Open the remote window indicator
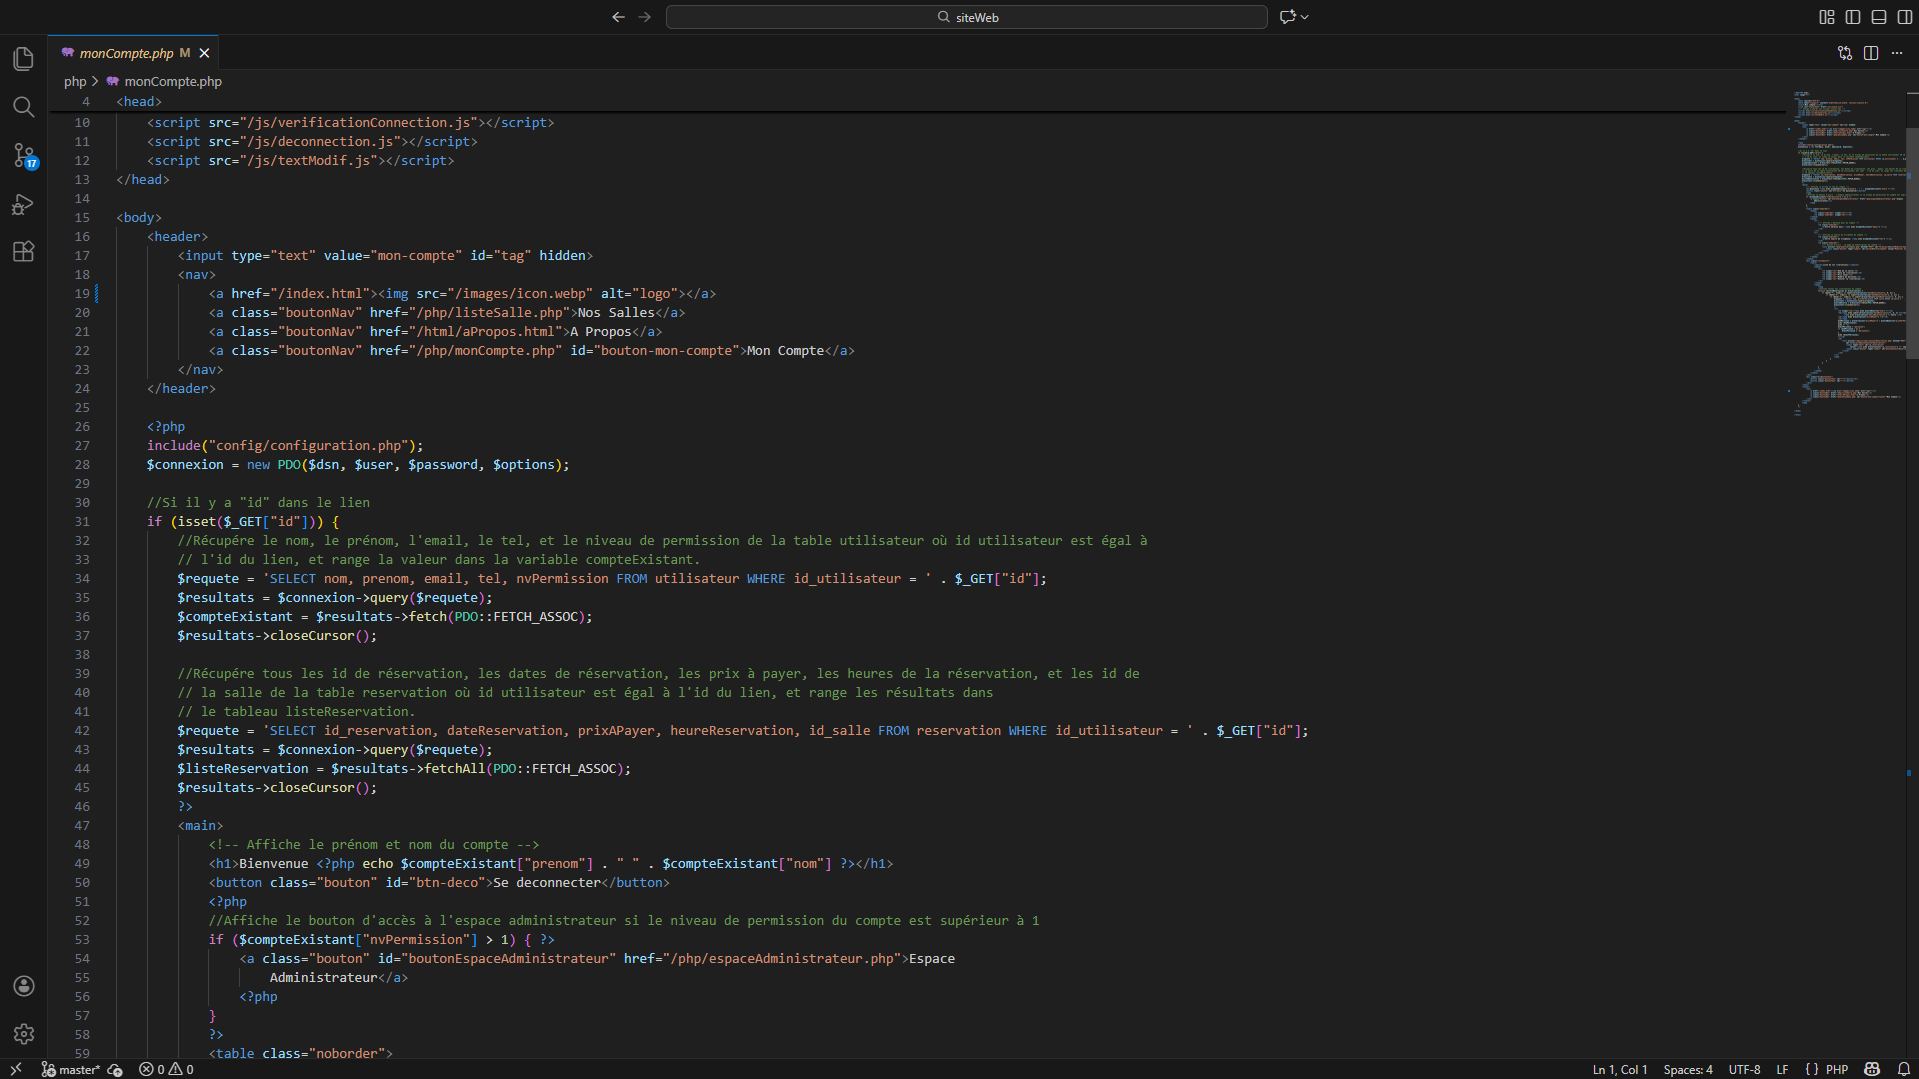 pos(16,1069)
